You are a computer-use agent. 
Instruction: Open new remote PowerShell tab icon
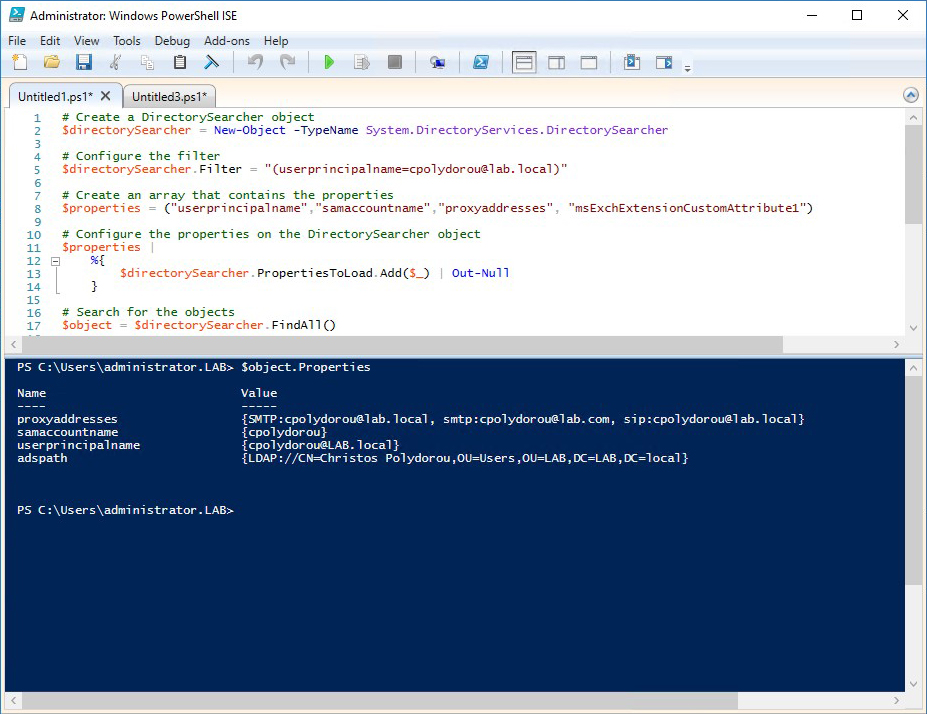[437, 62]
